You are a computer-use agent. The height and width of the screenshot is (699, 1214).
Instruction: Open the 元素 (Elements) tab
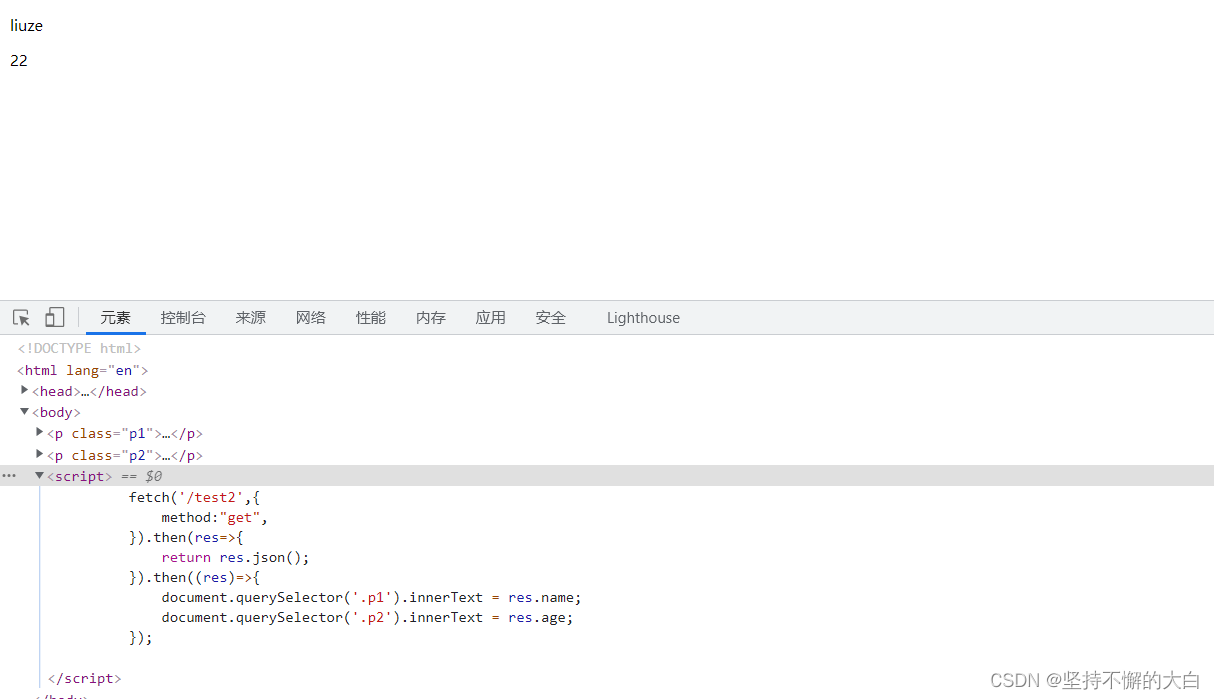[x=116, y=317]
